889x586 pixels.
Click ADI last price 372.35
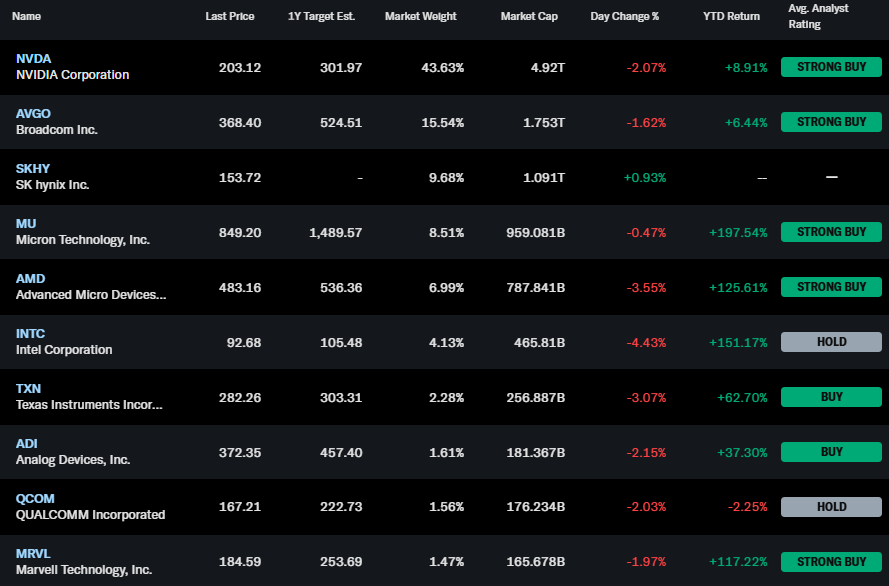pos(240,452)
